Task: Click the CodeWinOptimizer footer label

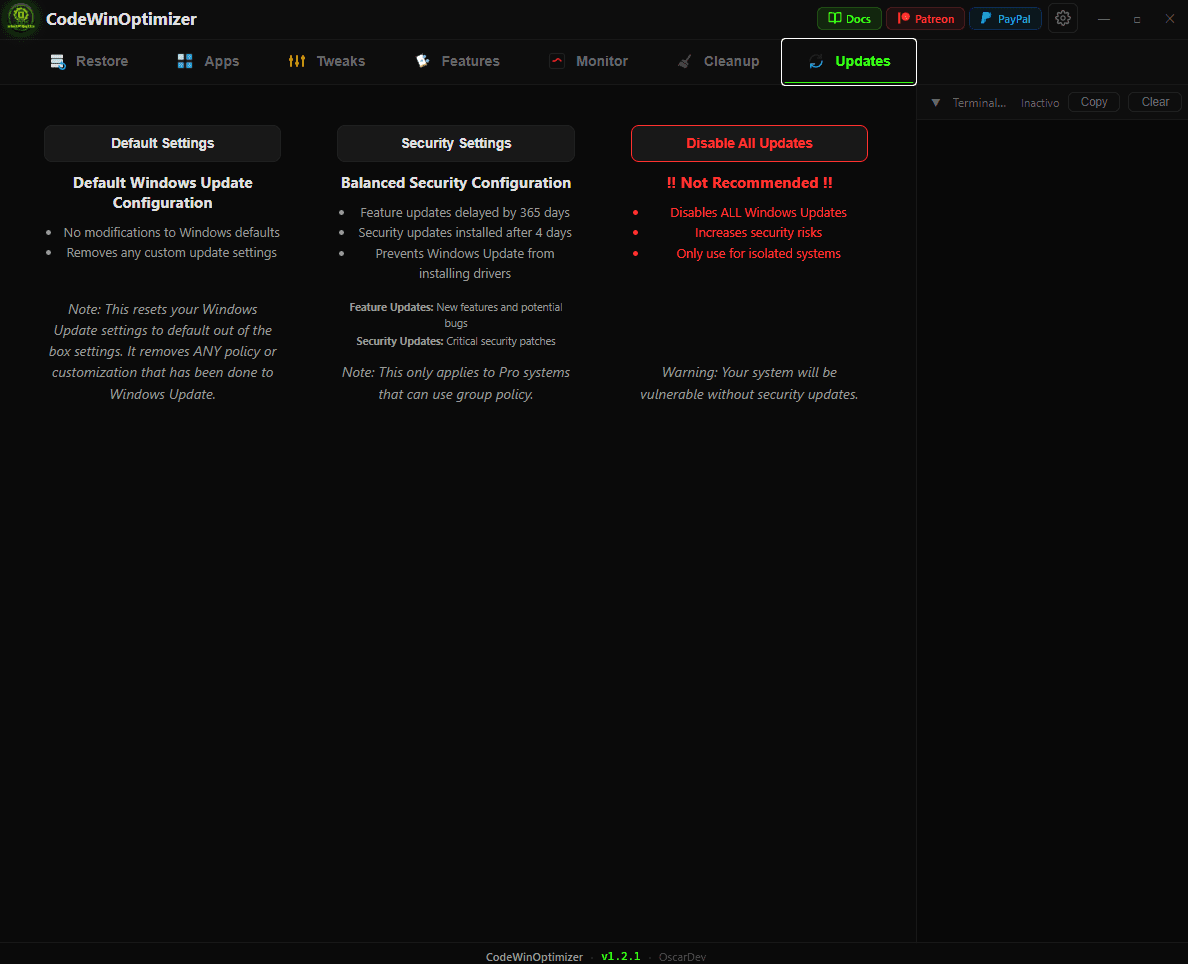Action: (534, 956)
